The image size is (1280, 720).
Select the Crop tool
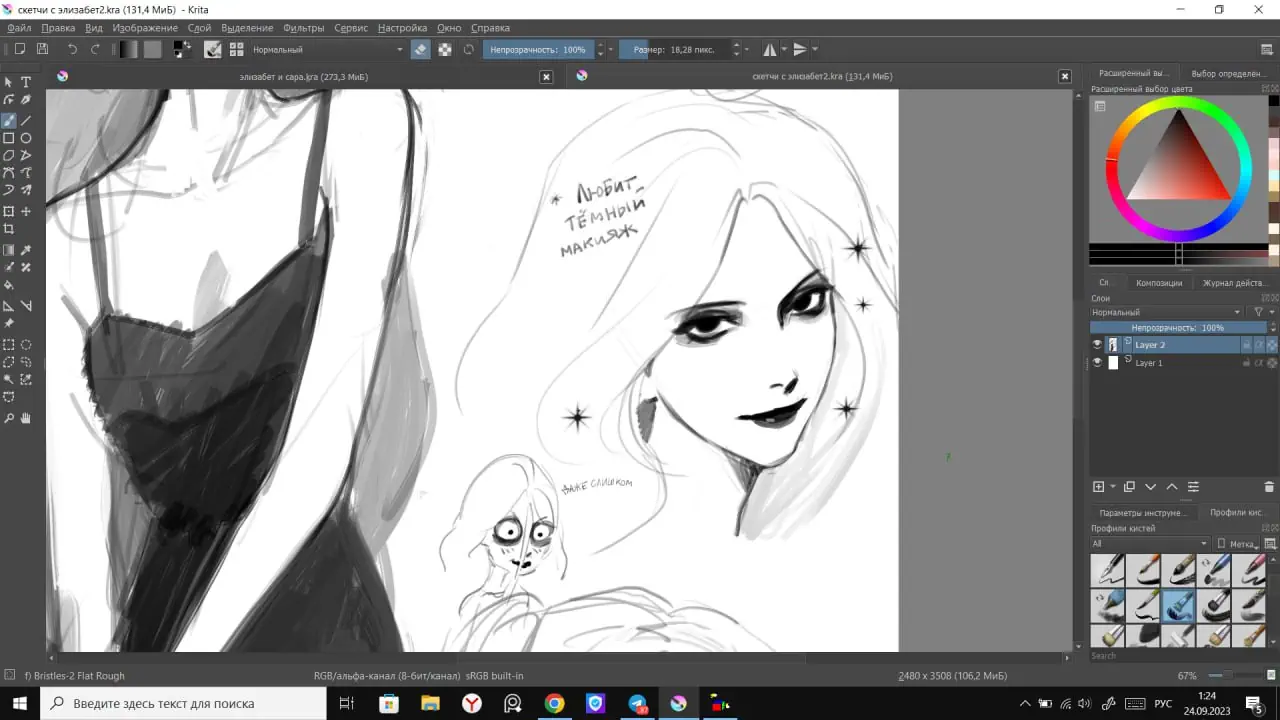(x=9, y=229)
